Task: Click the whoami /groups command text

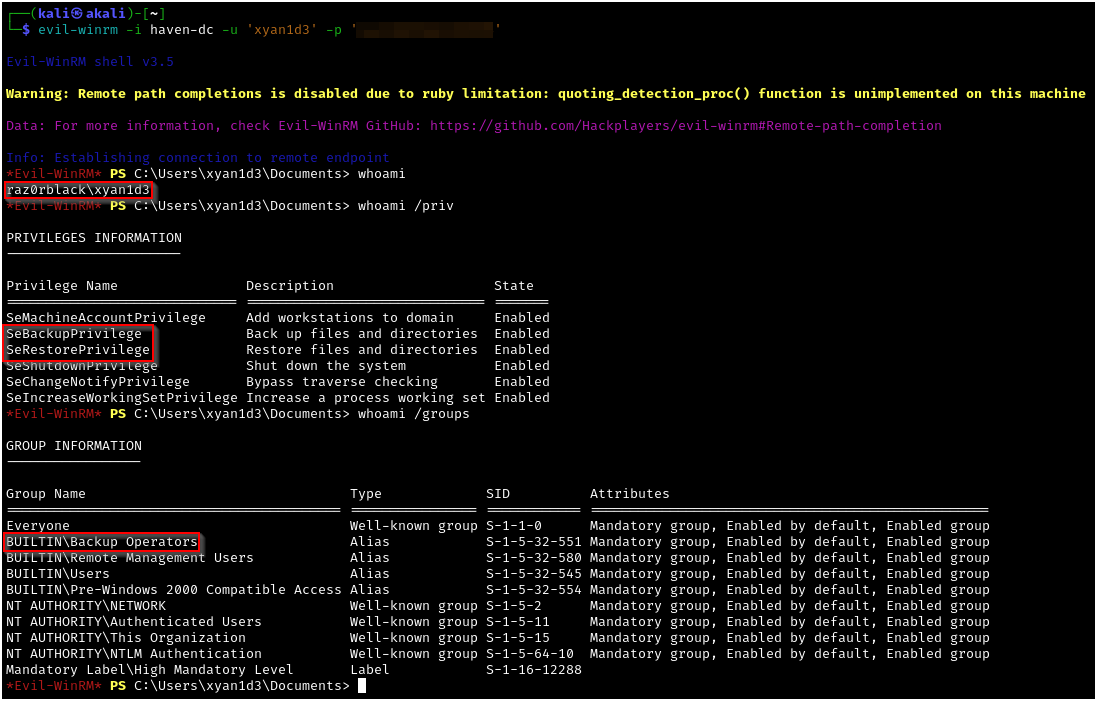Action: tap(413, 414)
